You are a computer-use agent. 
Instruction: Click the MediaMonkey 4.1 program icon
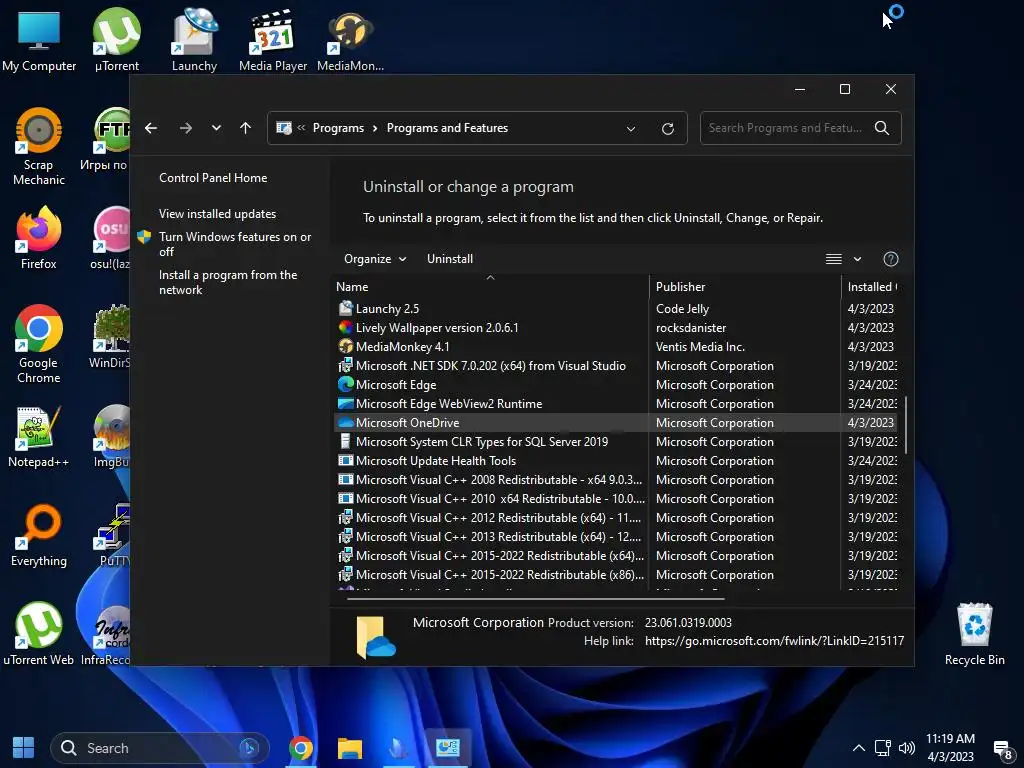point(345,347)
